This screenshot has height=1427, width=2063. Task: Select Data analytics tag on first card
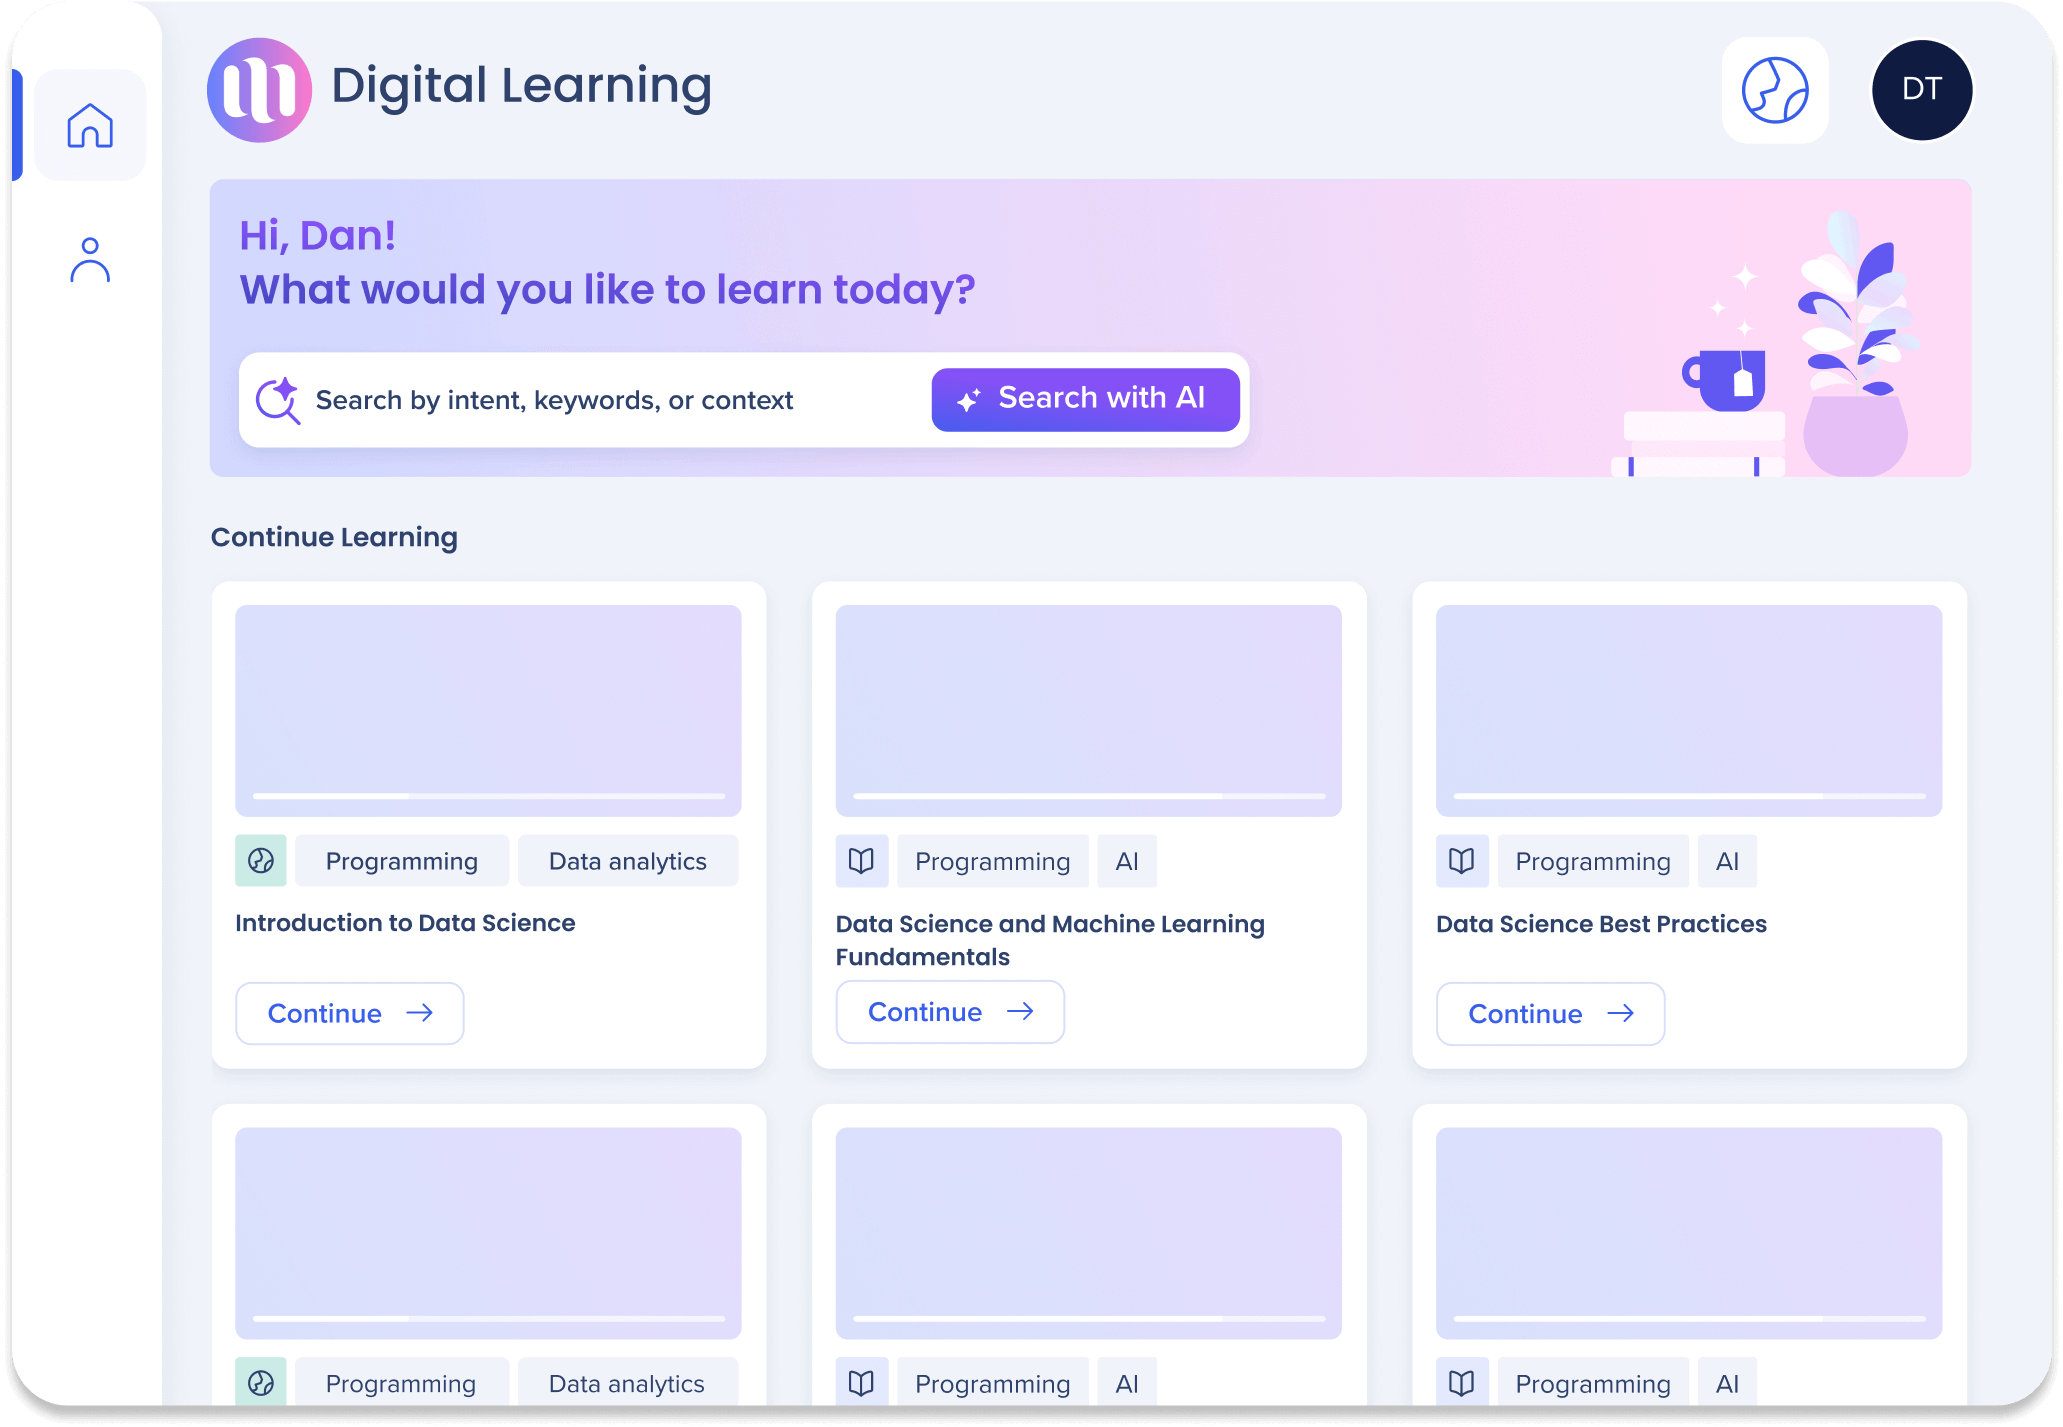pyautogui.click(x=627, y=861)
